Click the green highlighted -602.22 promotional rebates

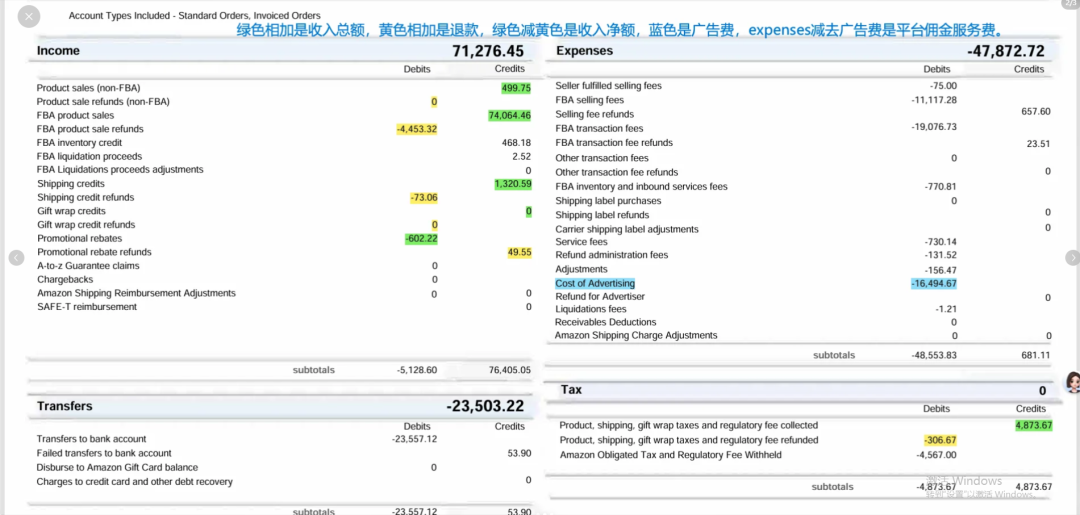pos(421,238)
